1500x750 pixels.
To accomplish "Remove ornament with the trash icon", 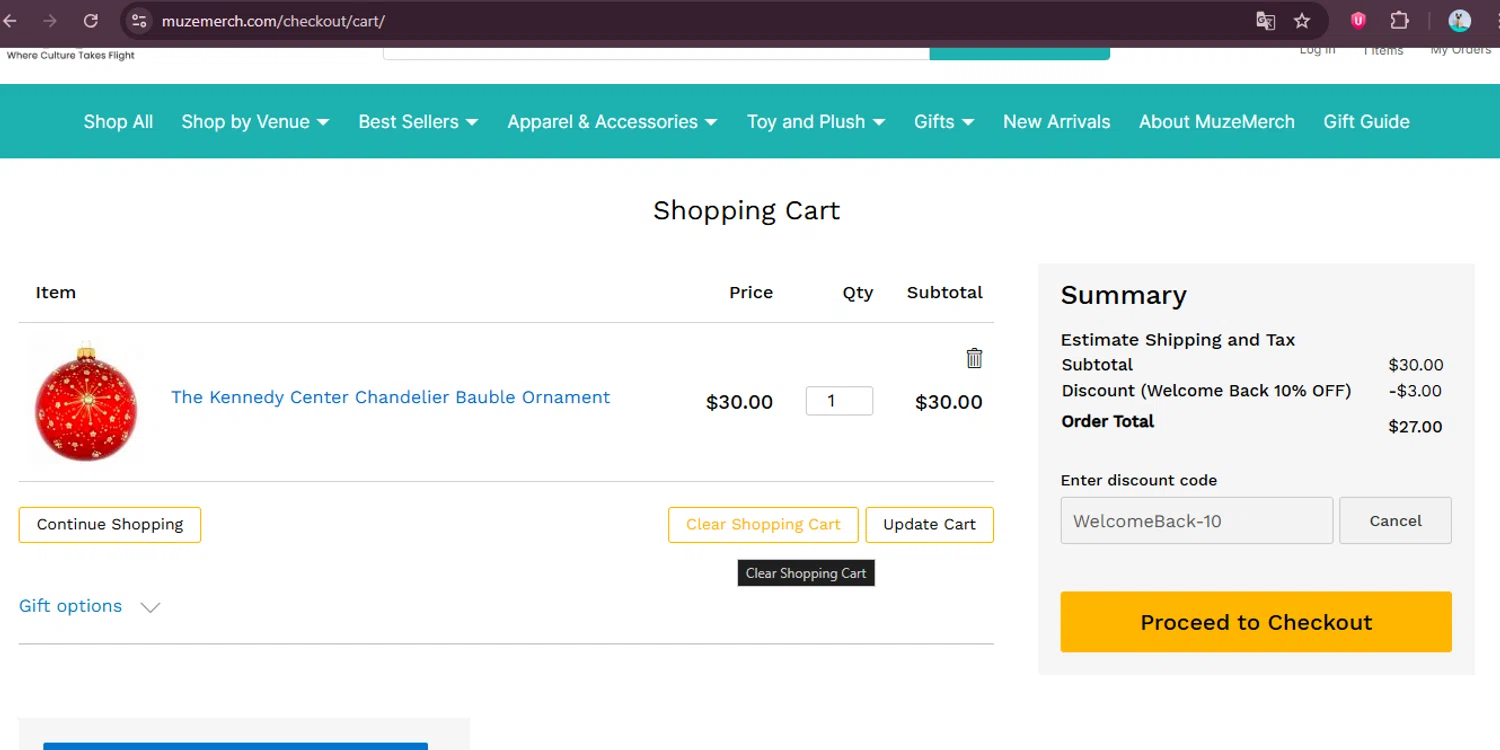I will point(974,358).
